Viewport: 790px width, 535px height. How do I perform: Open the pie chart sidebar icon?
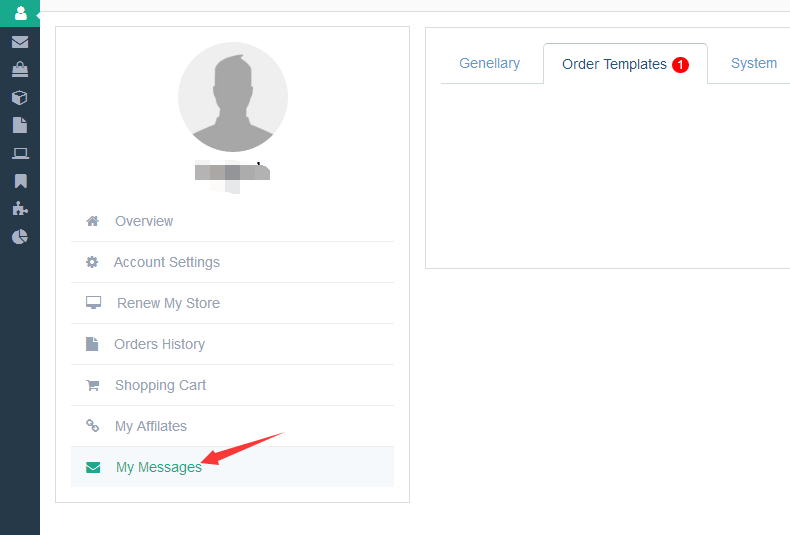(20, 237)
